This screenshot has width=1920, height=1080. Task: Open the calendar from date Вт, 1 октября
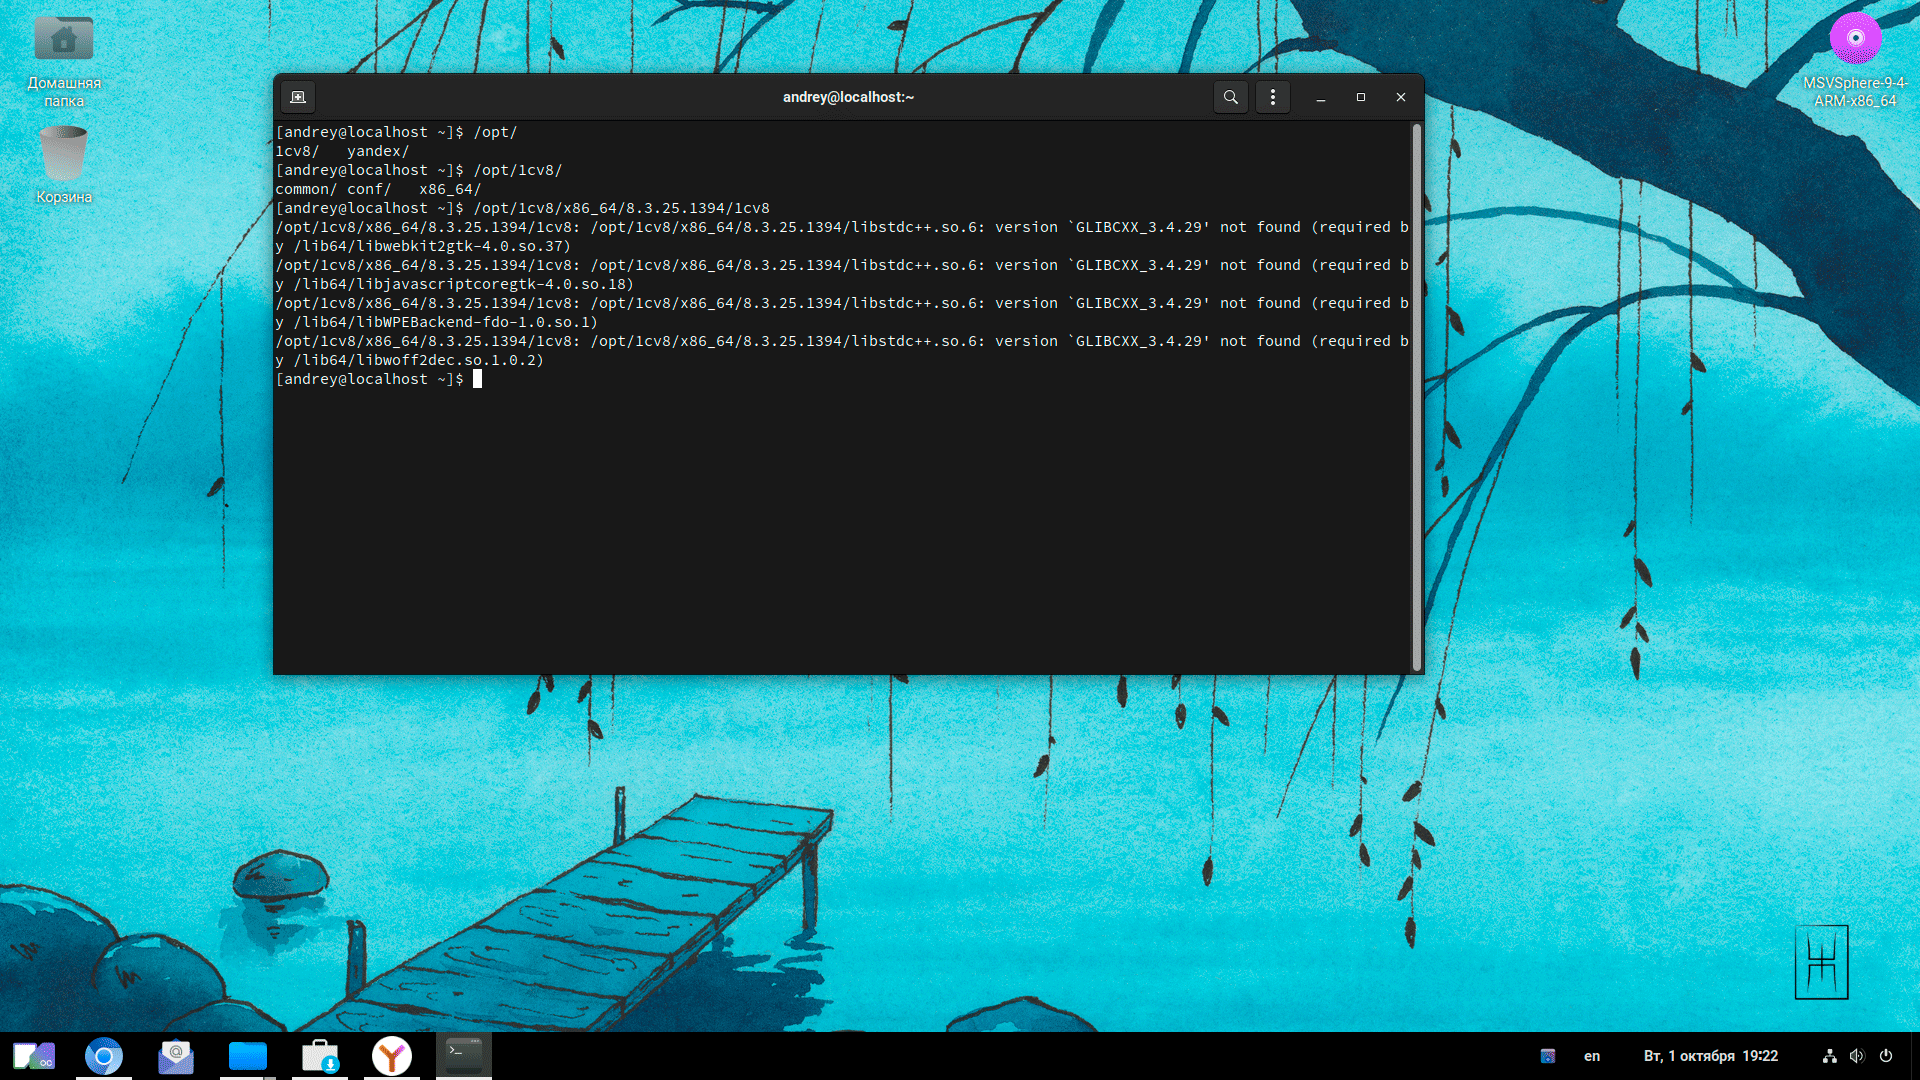click(1711, 1056)
